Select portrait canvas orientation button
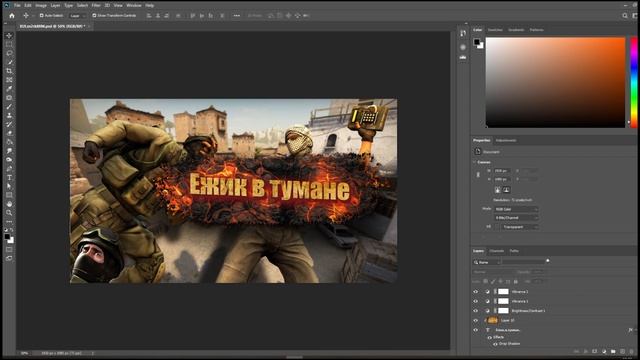 coord(498,190)
